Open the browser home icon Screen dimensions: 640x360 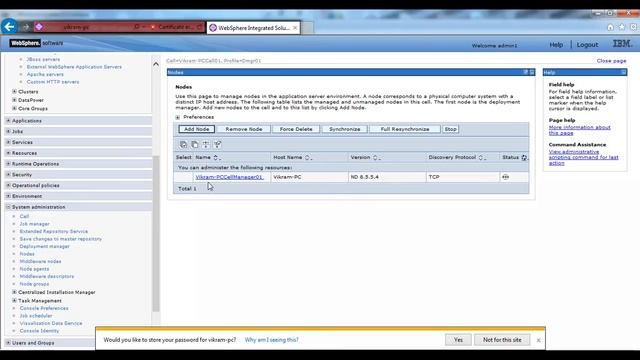coord(610,27)
